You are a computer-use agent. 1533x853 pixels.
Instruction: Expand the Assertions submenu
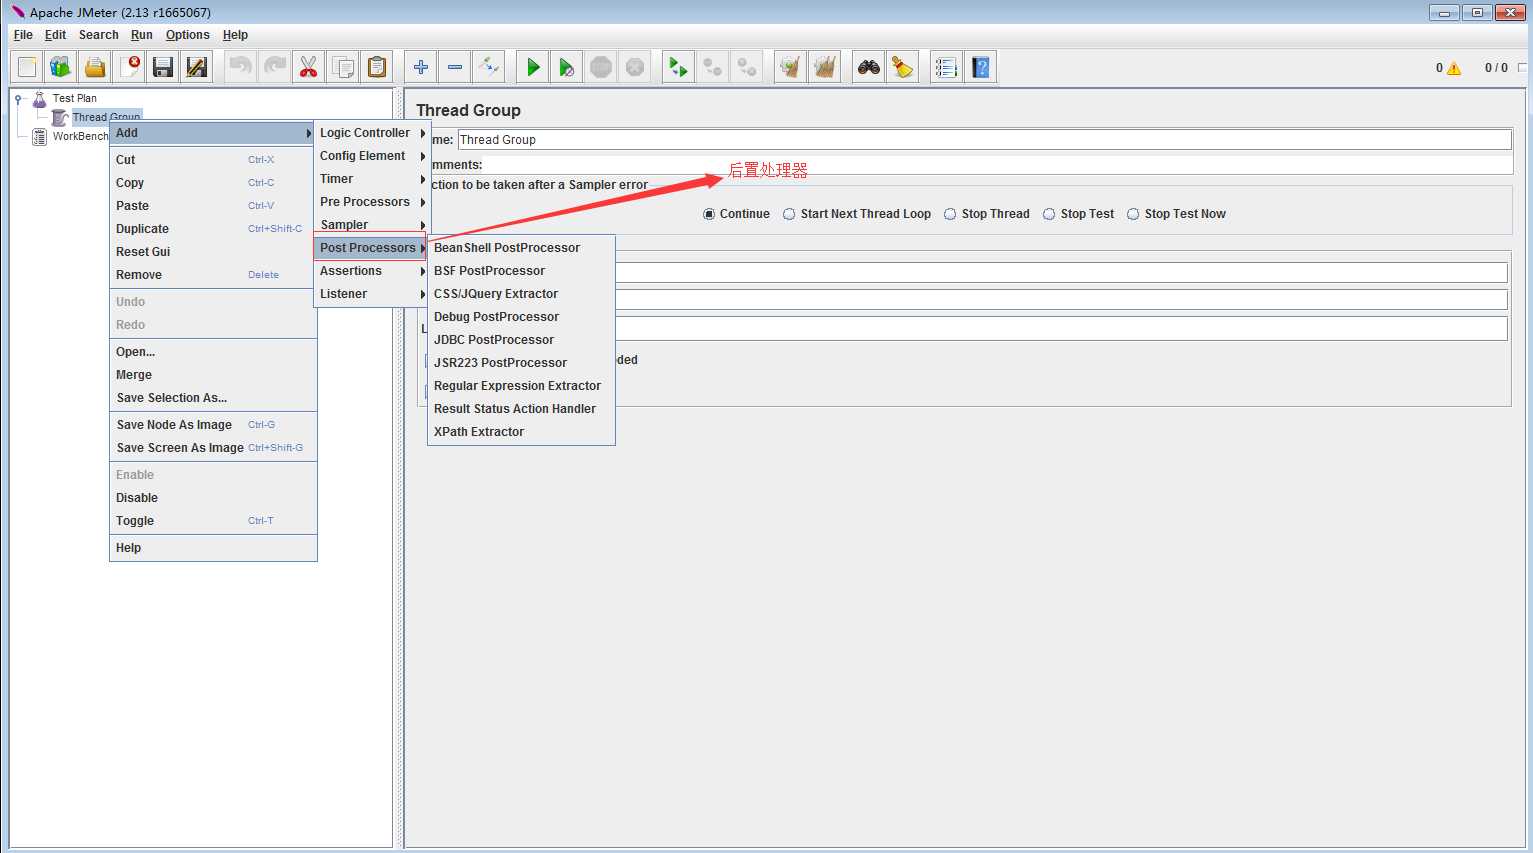coord(372,271)
